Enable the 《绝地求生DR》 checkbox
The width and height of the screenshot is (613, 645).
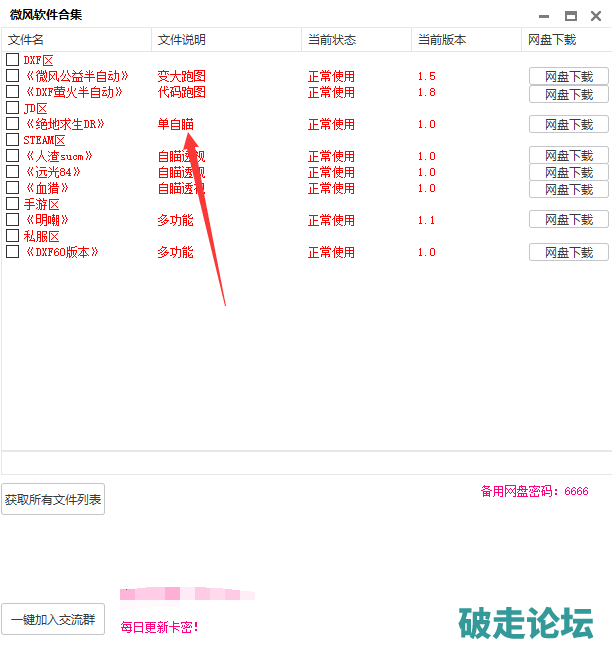[12, 124]
